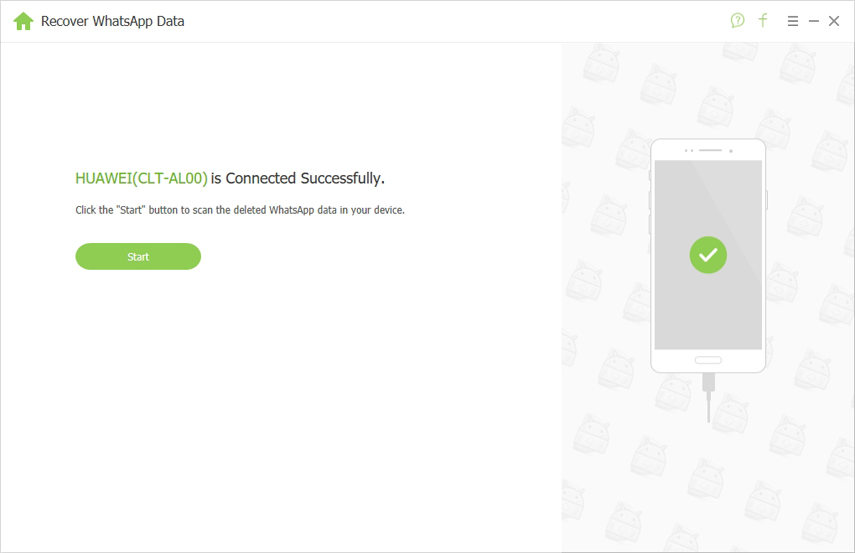
Task: Click the scan instruction sentence below the heading
Action: click(x=240, y=210)
